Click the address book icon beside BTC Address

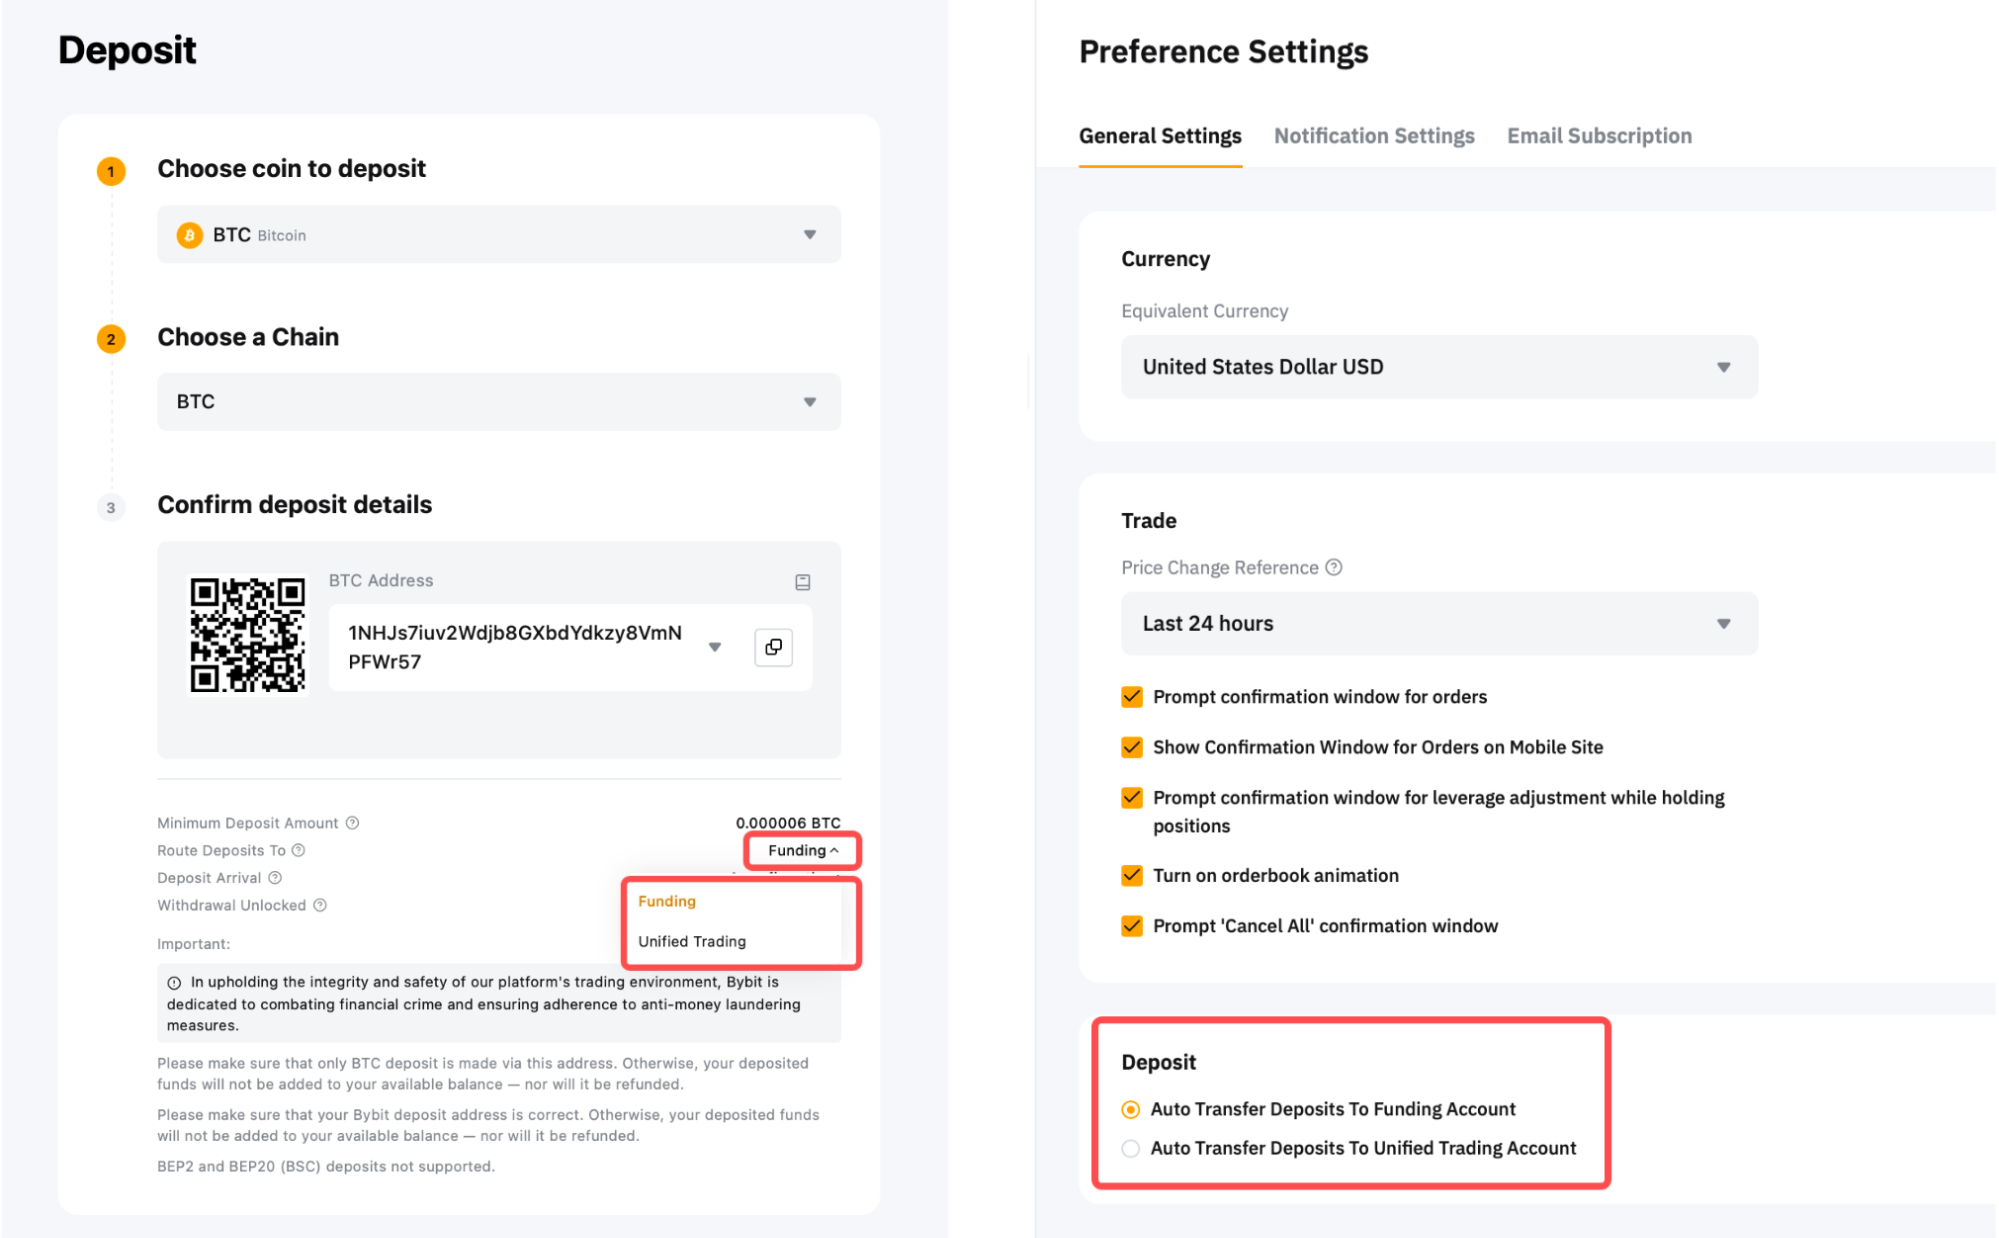pyautogui.click(x=802, y=582)
